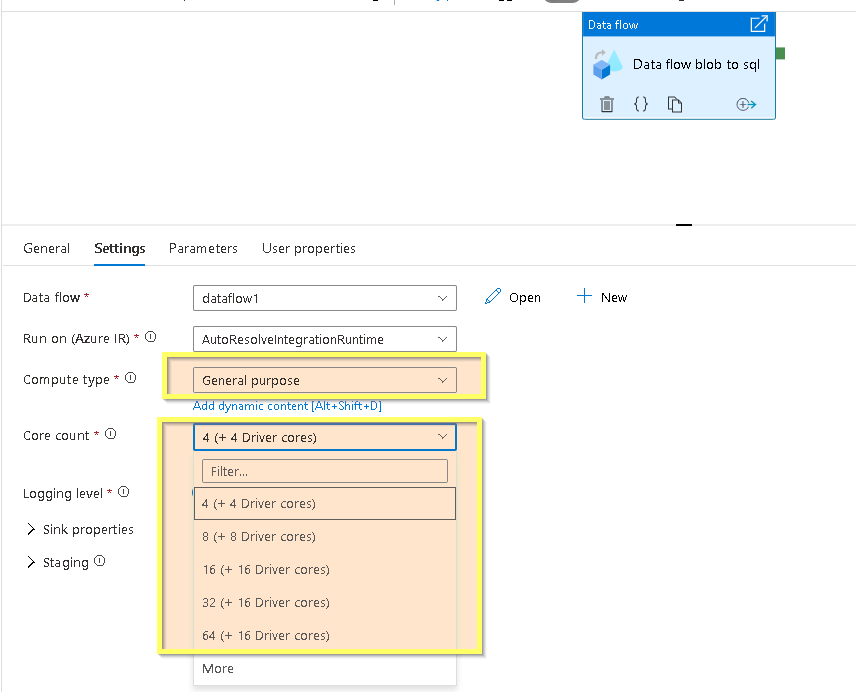This screenshot has width=856, height=692.
Task: Click Add dynamic content [Alt+Shift+D] link
Action: click(287, 406)
